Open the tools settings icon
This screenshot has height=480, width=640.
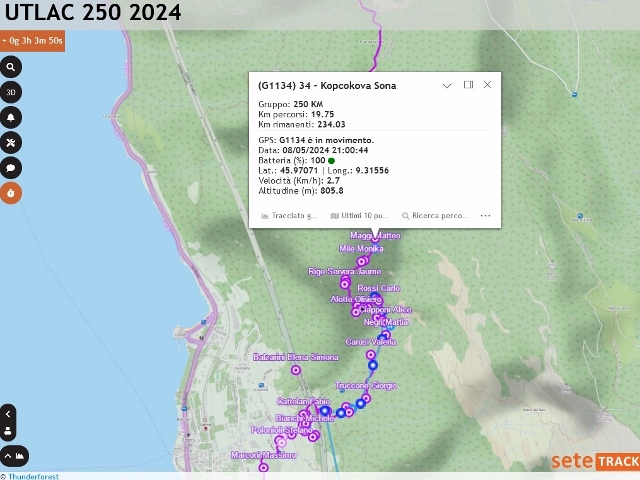[x=11, y=142]
